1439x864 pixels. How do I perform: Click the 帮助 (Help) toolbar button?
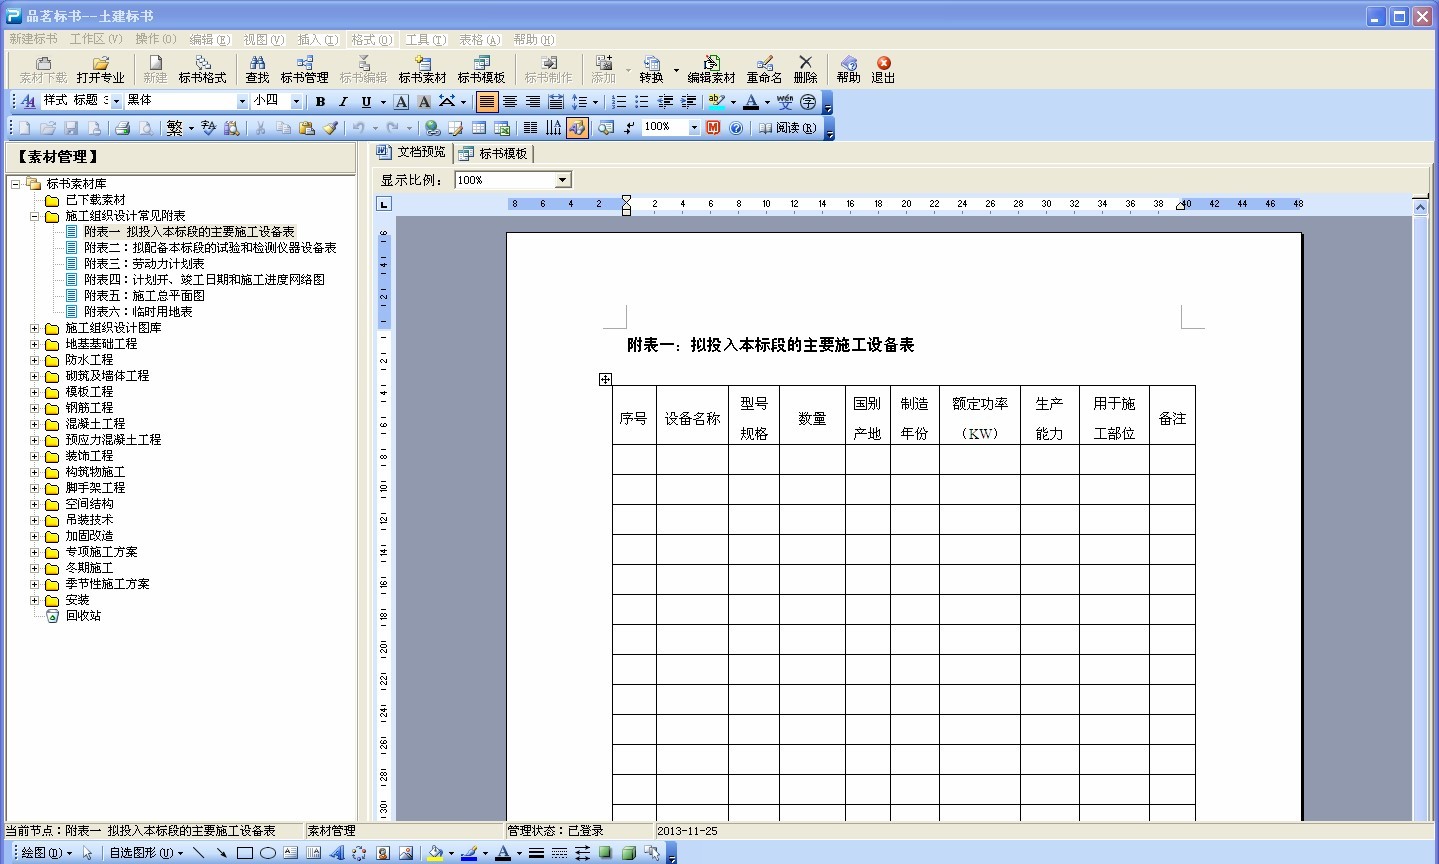[848, 68]
